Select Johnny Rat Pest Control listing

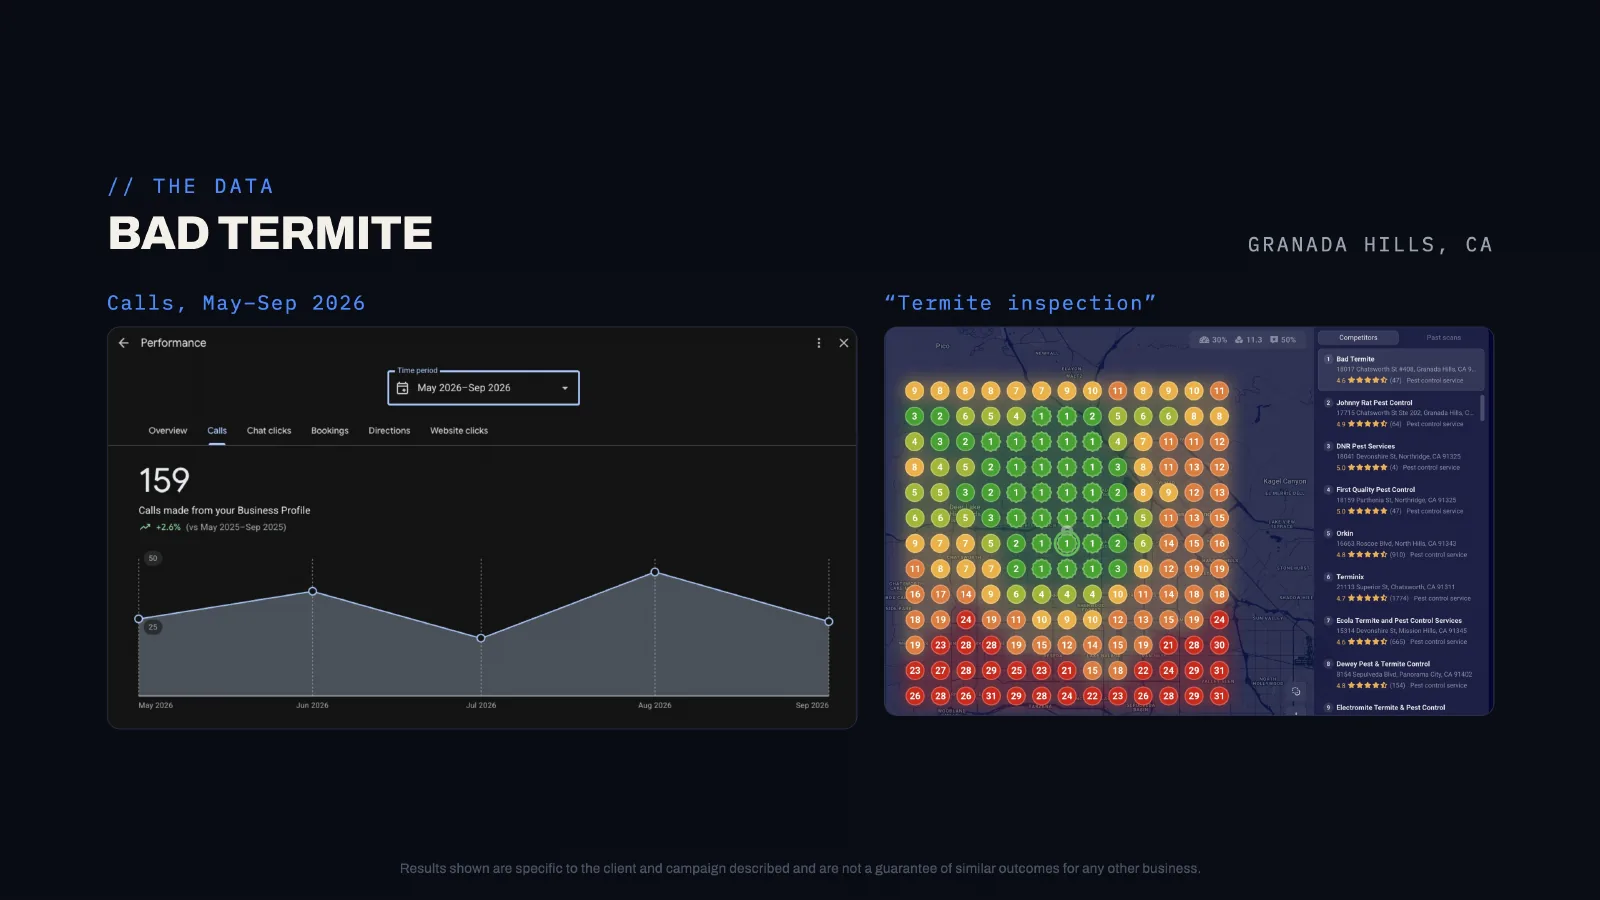pos(1401,413)
